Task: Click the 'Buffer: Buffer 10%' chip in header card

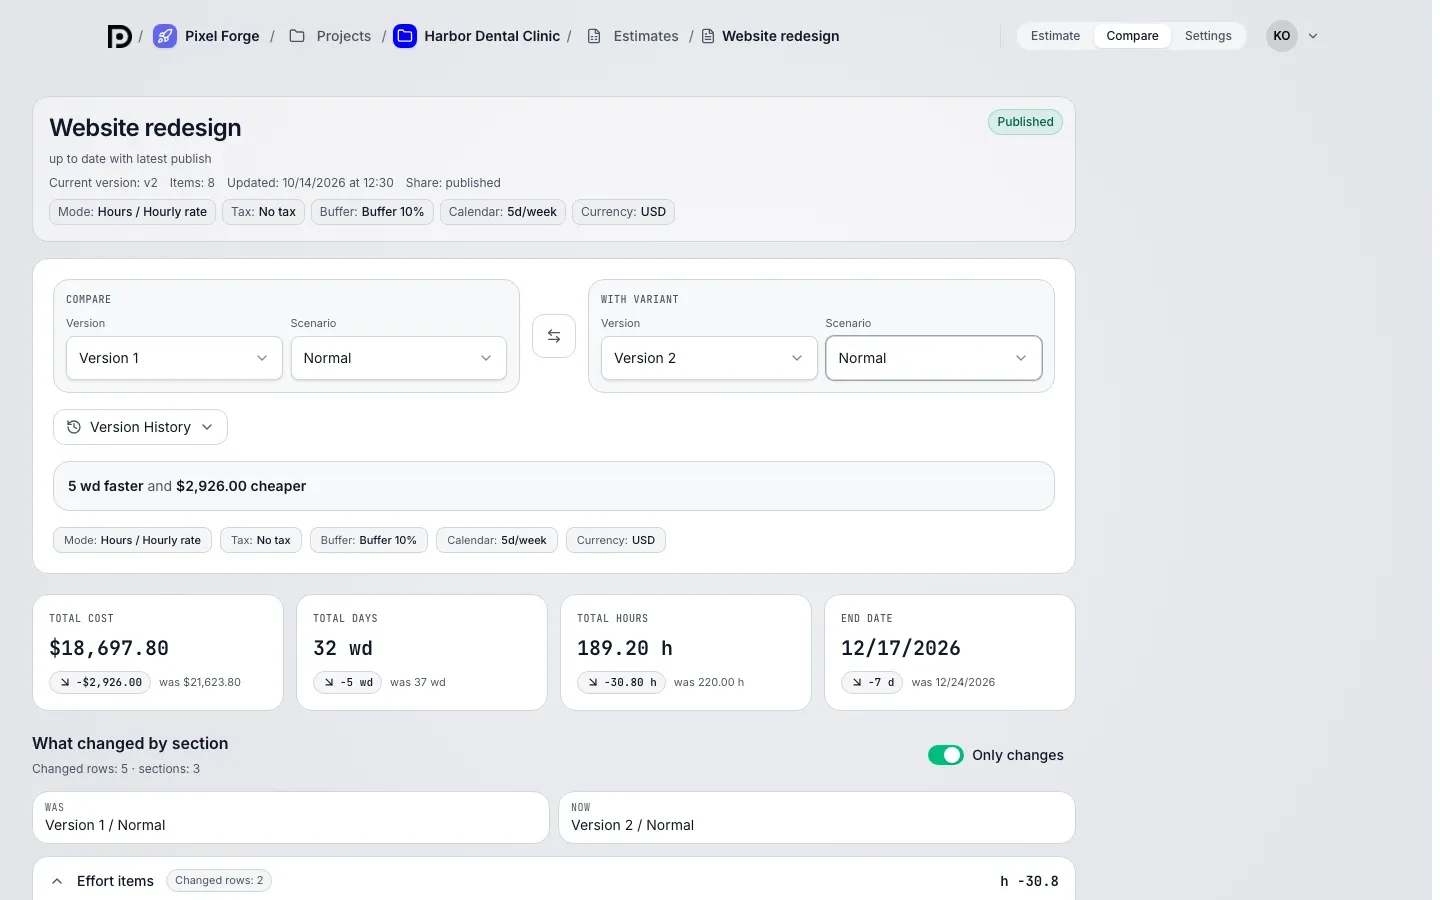Action: tap(372, 212)
